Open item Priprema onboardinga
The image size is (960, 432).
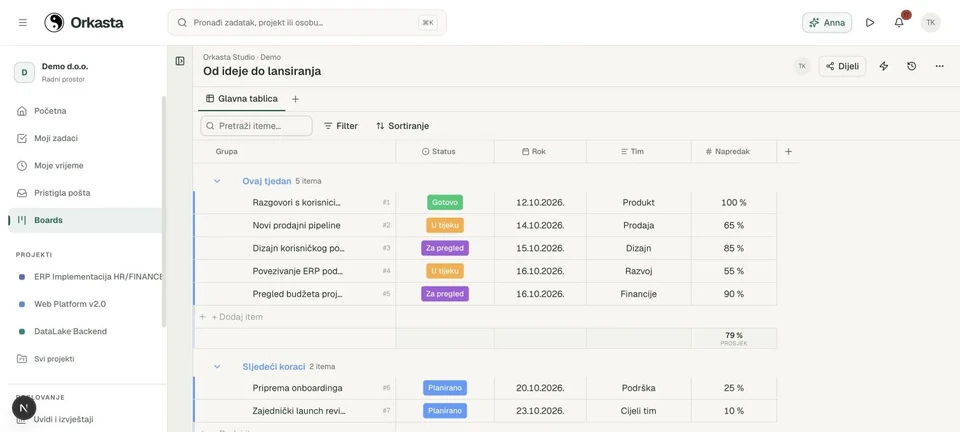298,388
